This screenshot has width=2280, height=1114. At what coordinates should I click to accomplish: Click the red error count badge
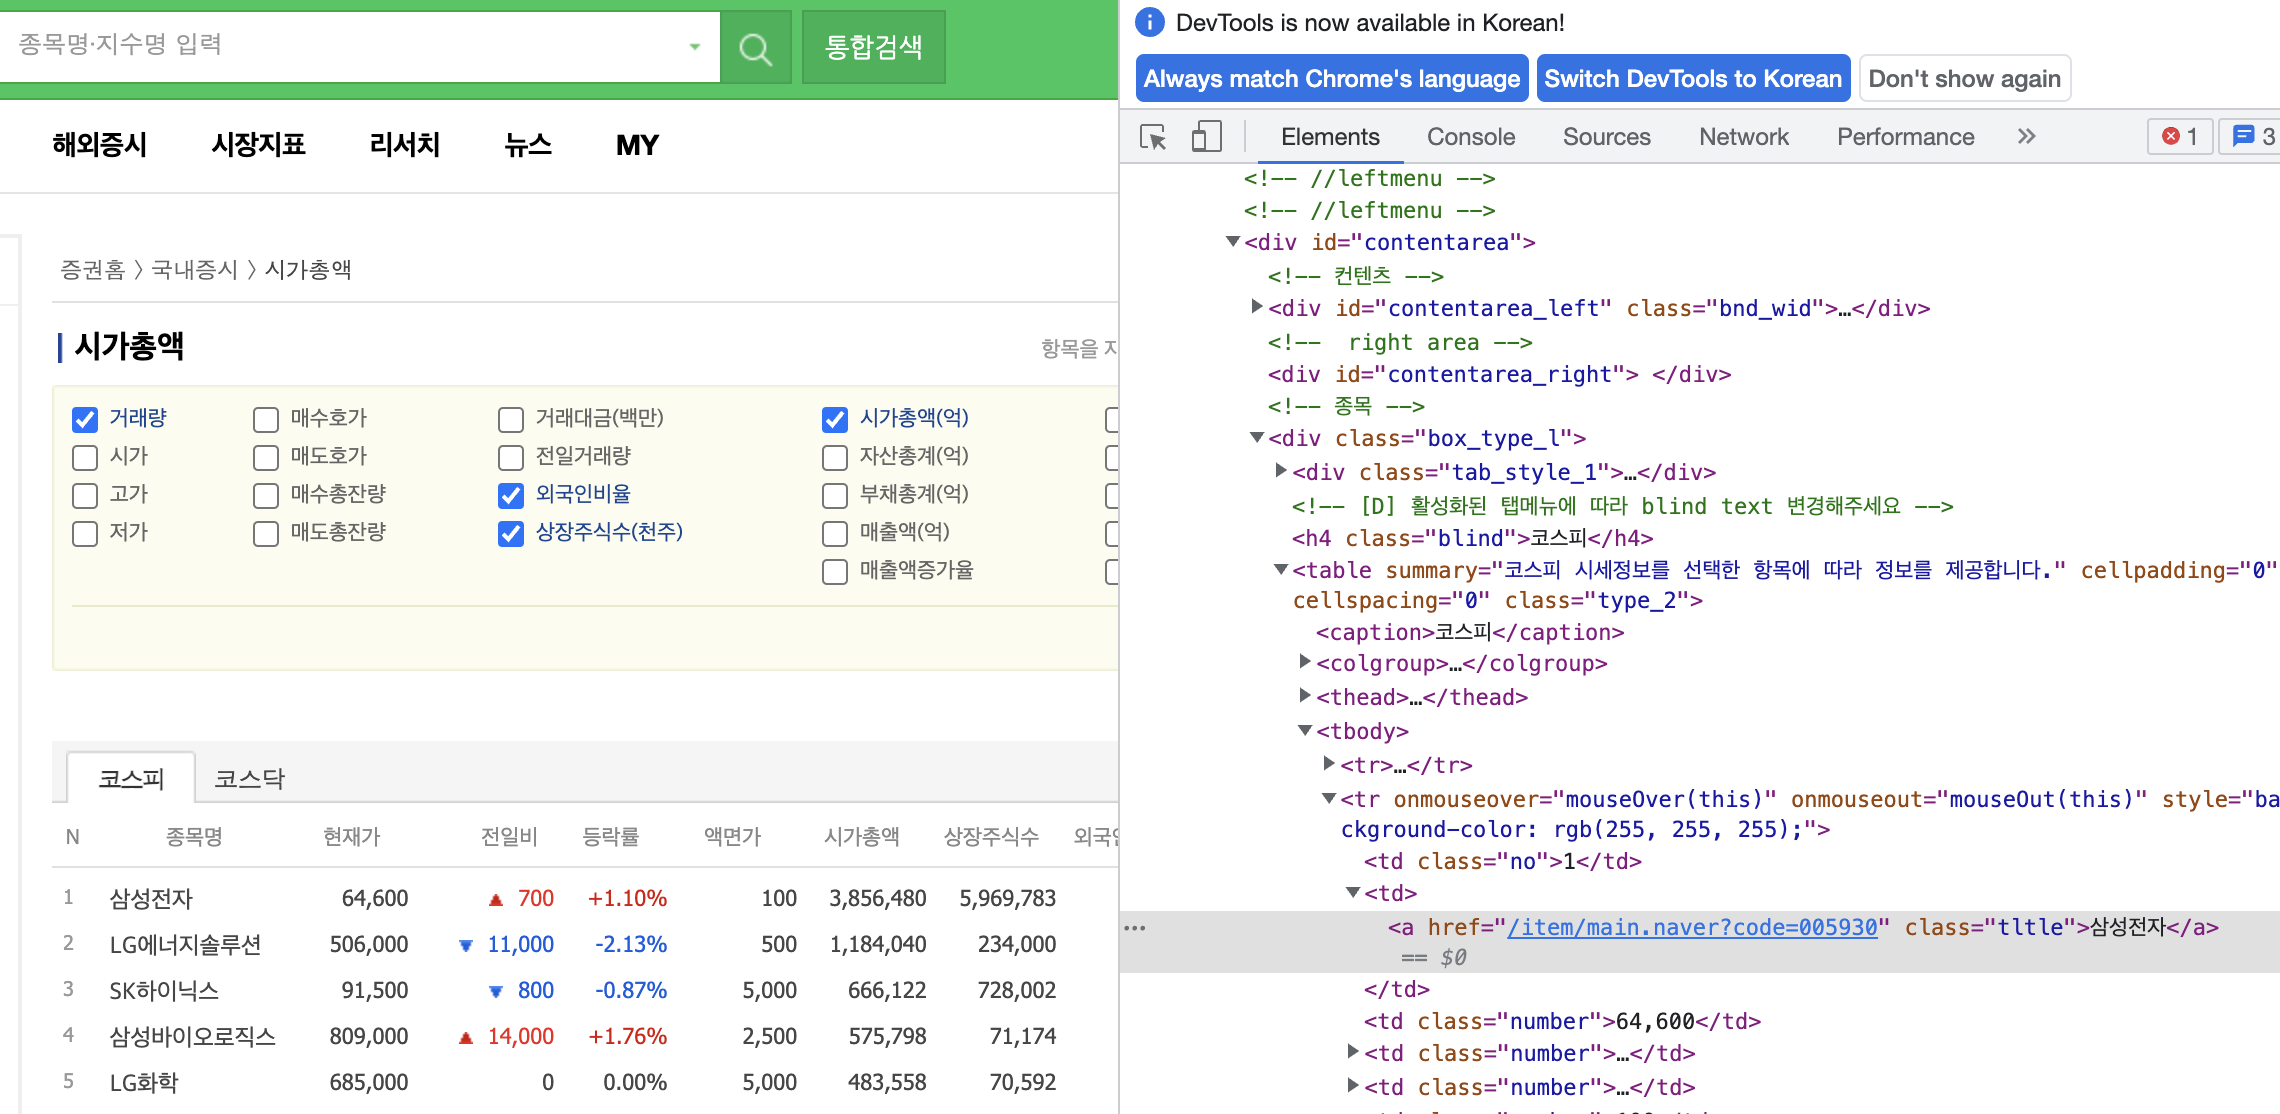click(x=2179, y=137)
